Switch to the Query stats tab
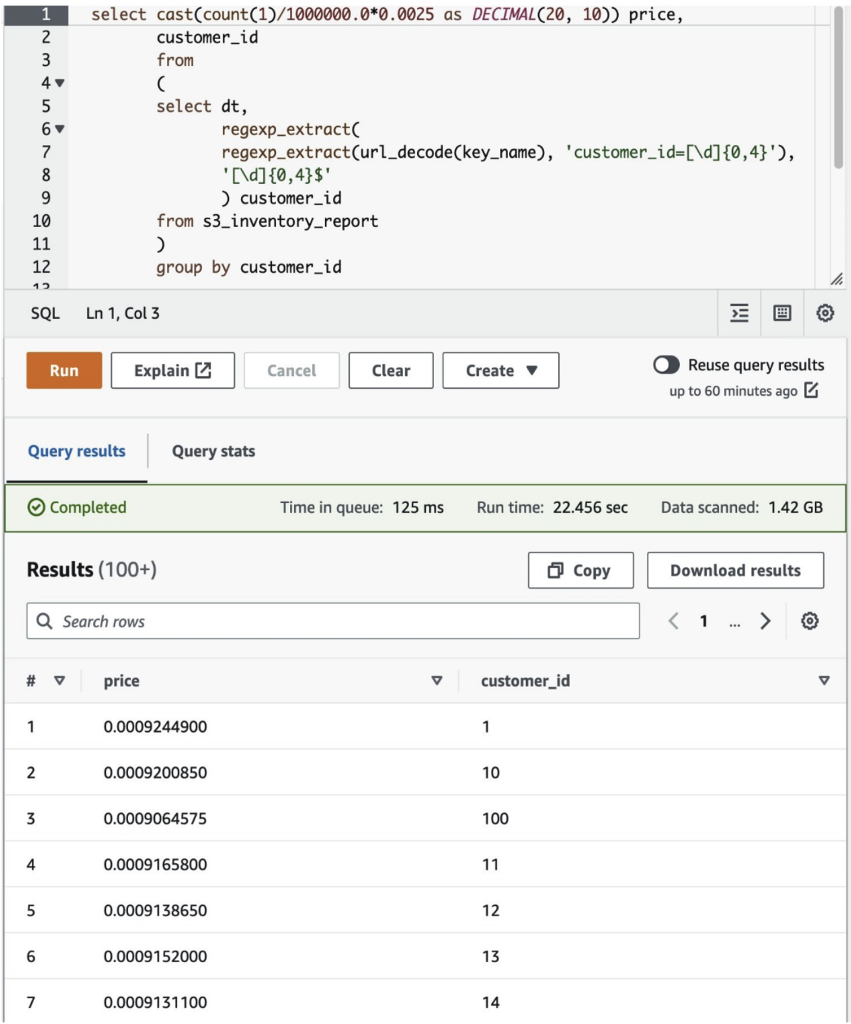 click(x=212, y=451)
